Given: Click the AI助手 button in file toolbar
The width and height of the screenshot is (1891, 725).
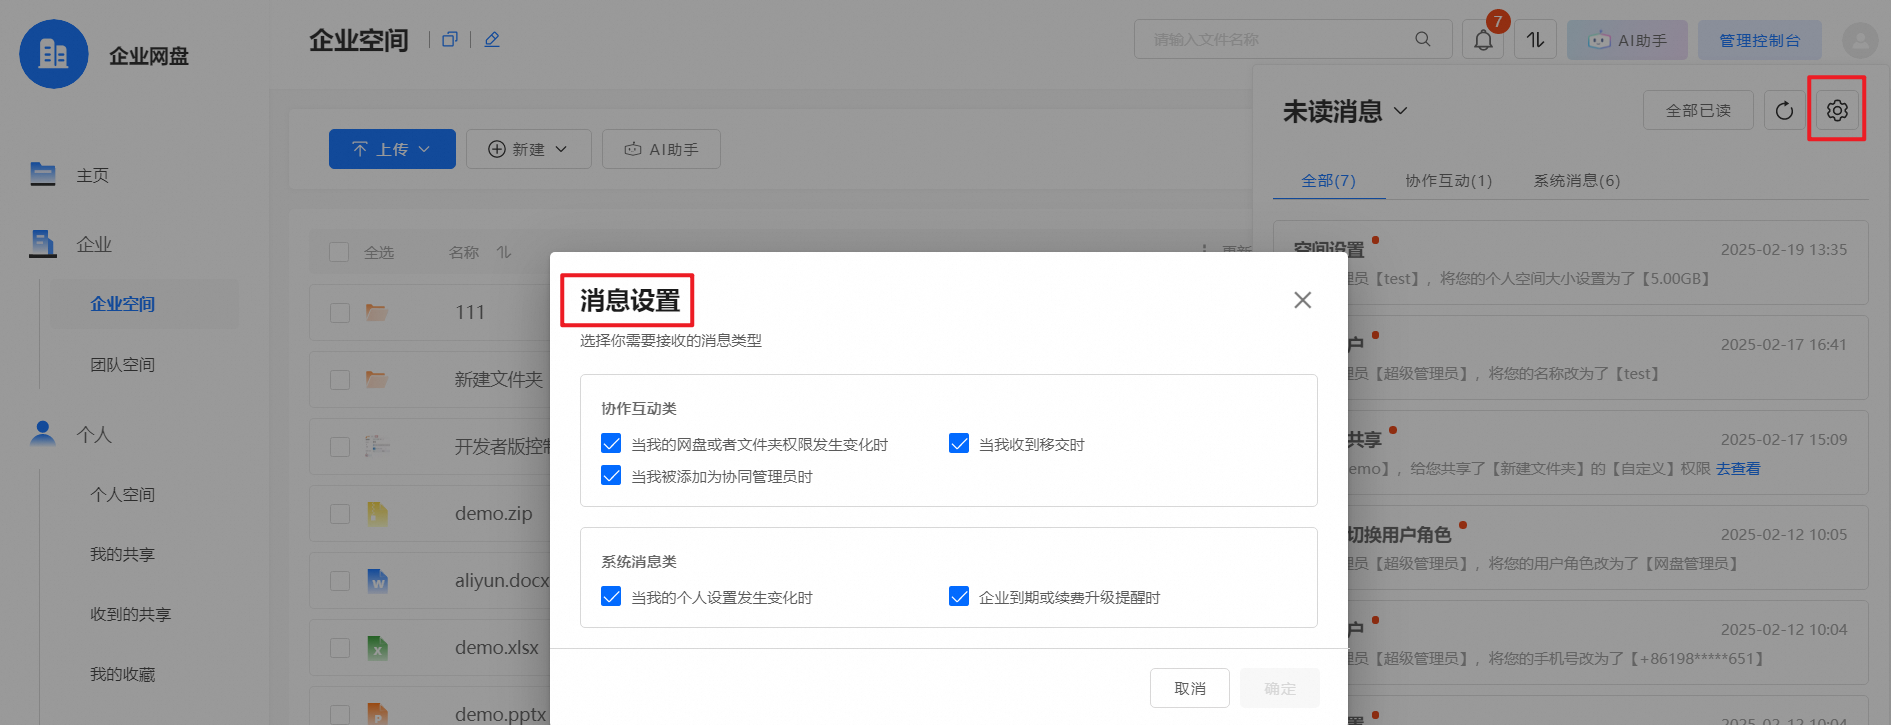Looking at the screenshot, I should tap(661, 149).
